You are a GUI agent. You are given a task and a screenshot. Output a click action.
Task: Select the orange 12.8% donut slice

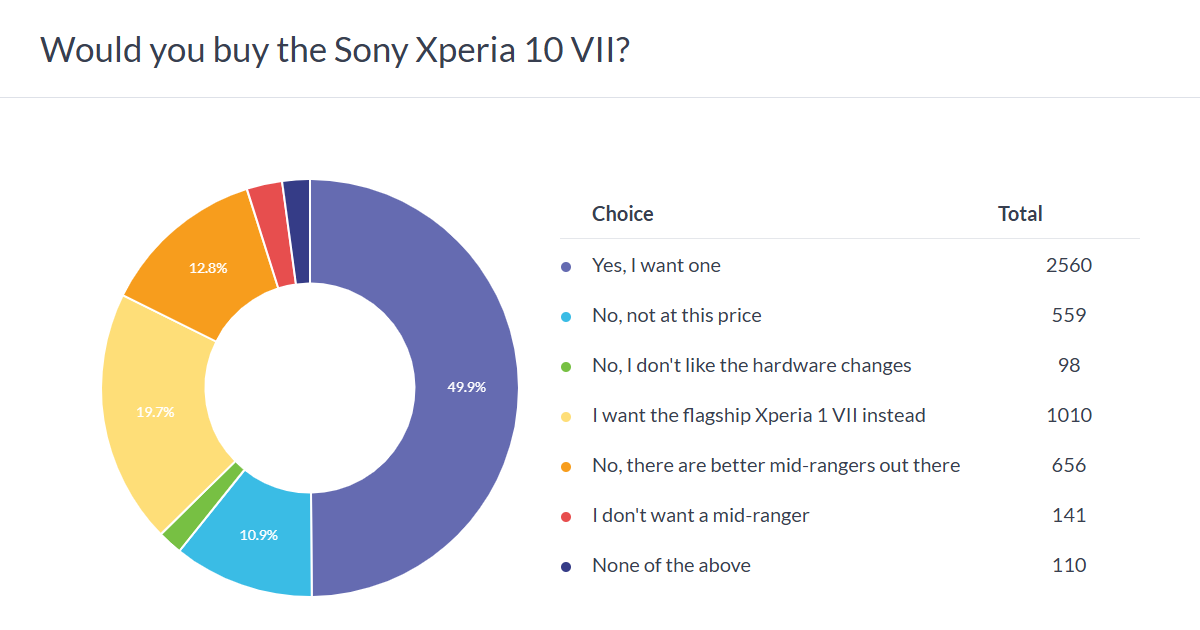(208, 268)
